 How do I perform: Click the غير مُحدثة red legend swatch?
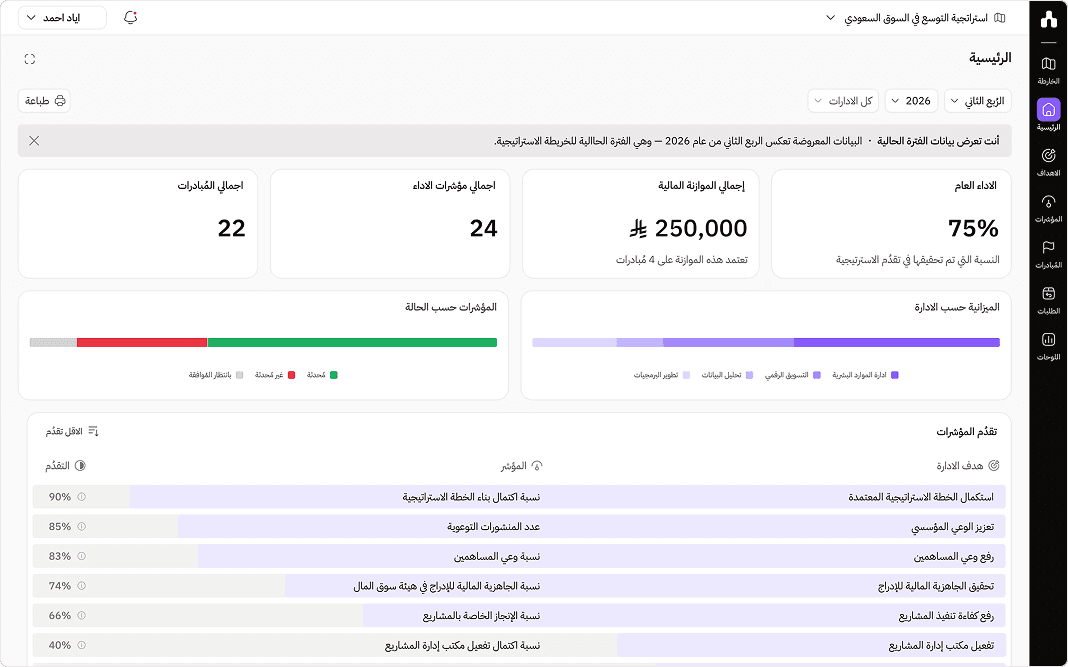(292, 375)
